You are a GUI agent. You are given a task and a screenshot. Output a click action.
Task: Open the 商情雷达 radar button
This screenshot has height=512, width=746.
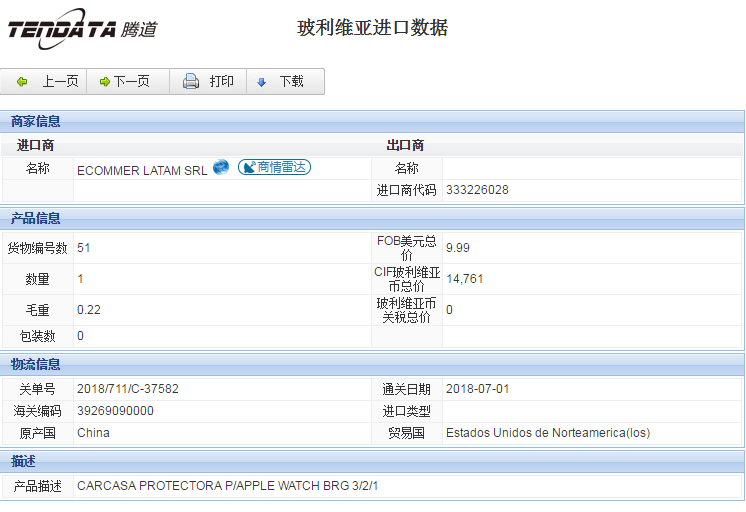click(x=274, y=168)
